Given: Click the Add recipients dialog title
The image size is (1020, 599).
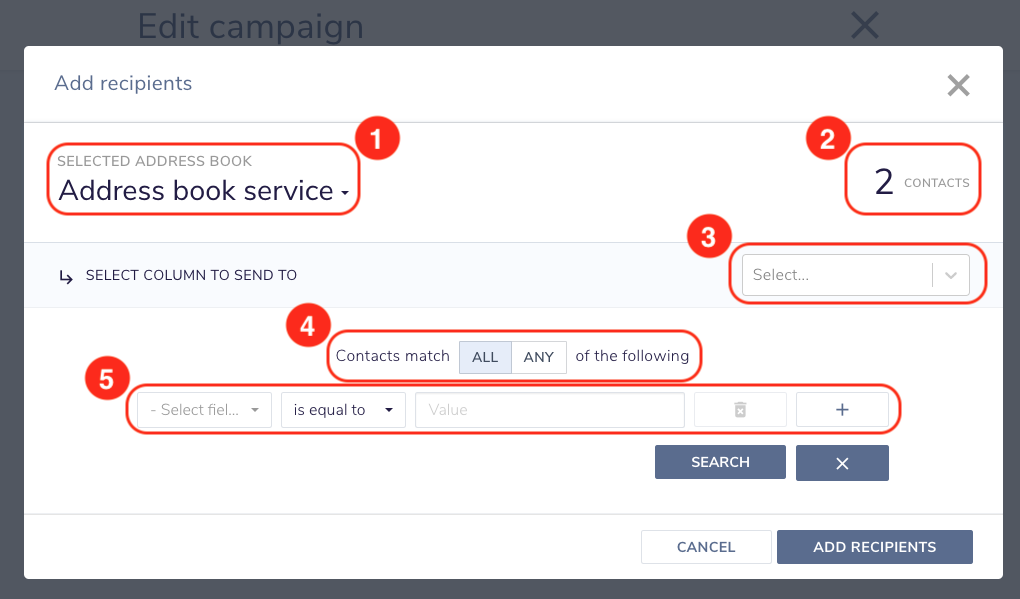Looking at the screenshot, I should pos(123,83).
